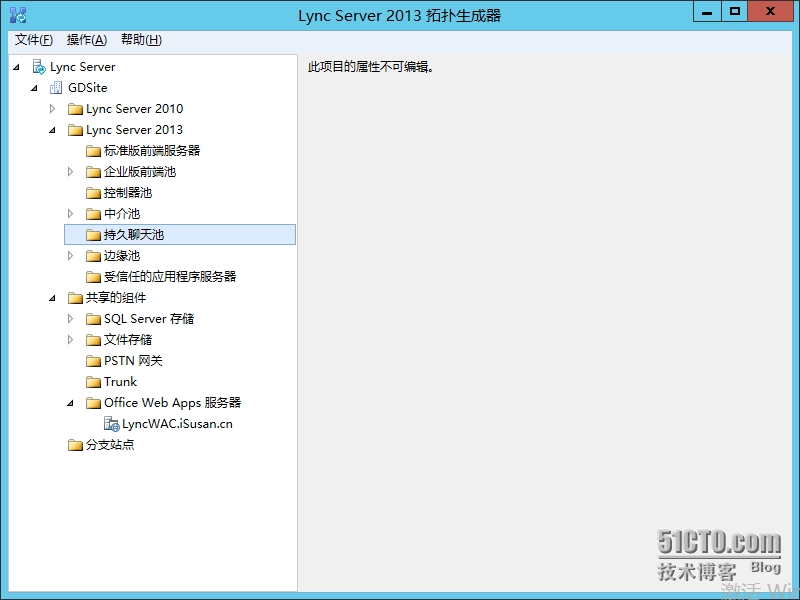Image resolution: width=800 pixels, height=600 pixels.
Task: Select the Lync Server 2010 label
Action: click(x=135, y=109)
